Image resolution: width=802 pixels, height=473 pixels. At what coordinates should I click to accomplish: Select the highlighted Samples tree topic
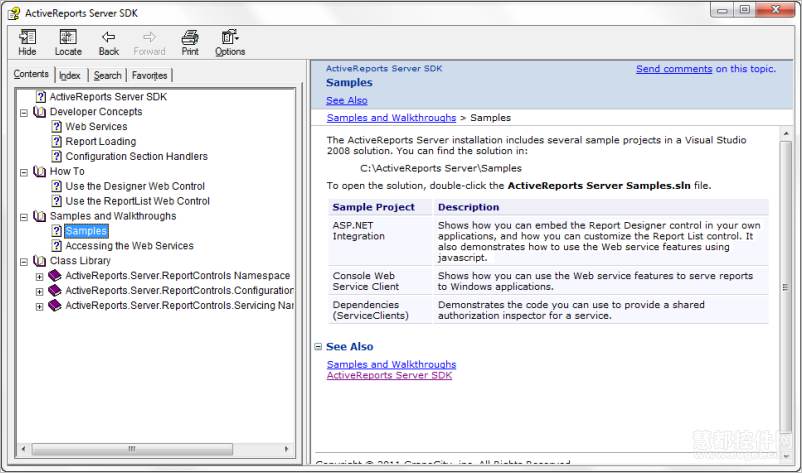point(86,231)
